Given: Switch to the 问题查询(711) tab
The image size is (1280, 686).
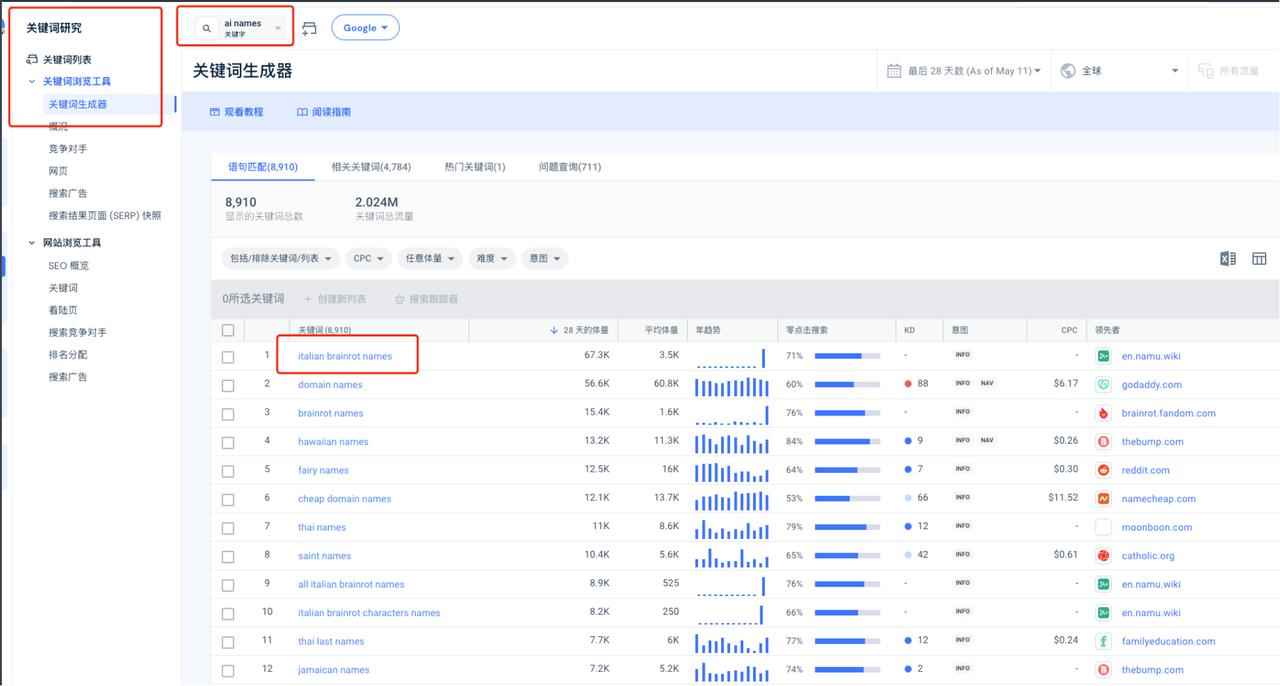Looking at the screenshot, I should tap(570, 167).
